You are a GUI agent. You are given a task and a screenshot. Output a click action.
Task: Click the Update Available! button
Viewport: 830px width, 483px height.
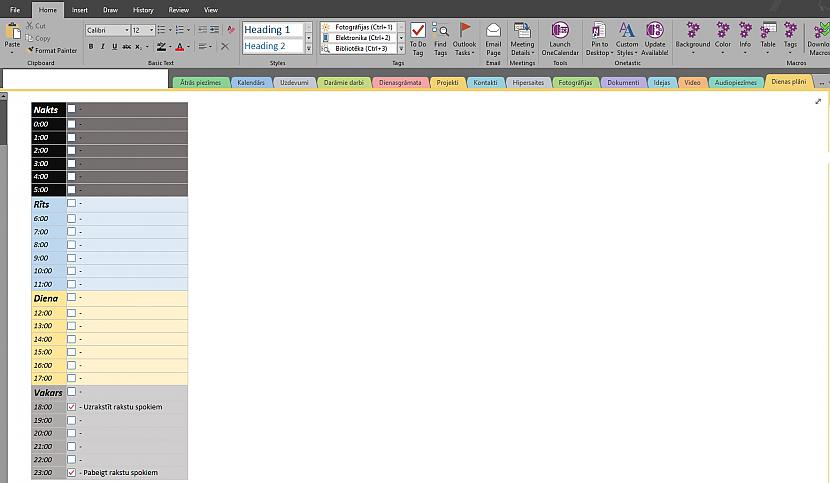click(x=655, y=39)
